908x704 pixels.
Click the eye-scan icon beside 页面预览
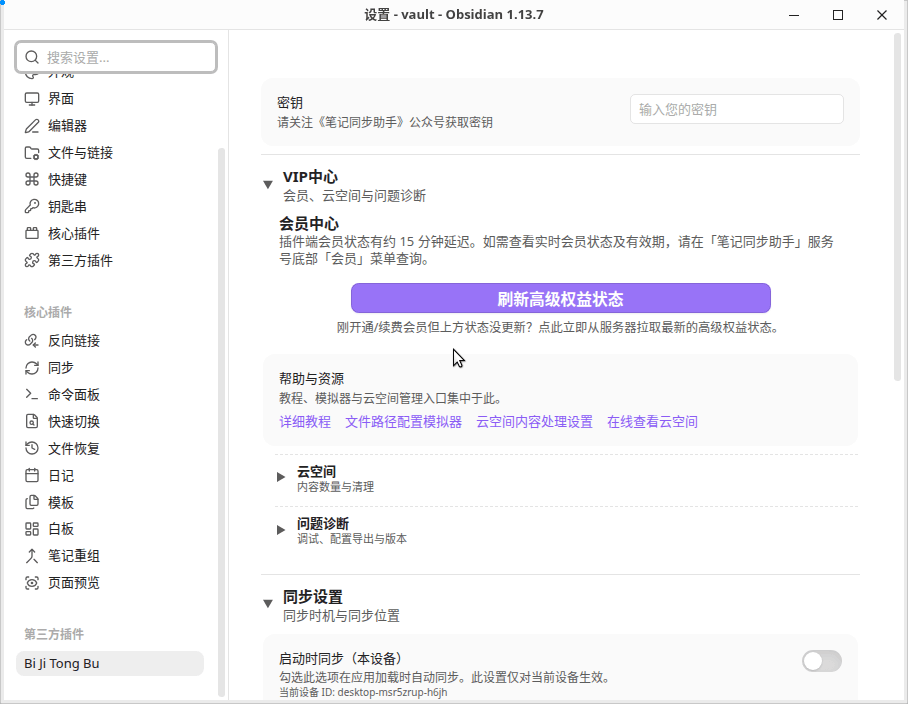click(32, 583)
